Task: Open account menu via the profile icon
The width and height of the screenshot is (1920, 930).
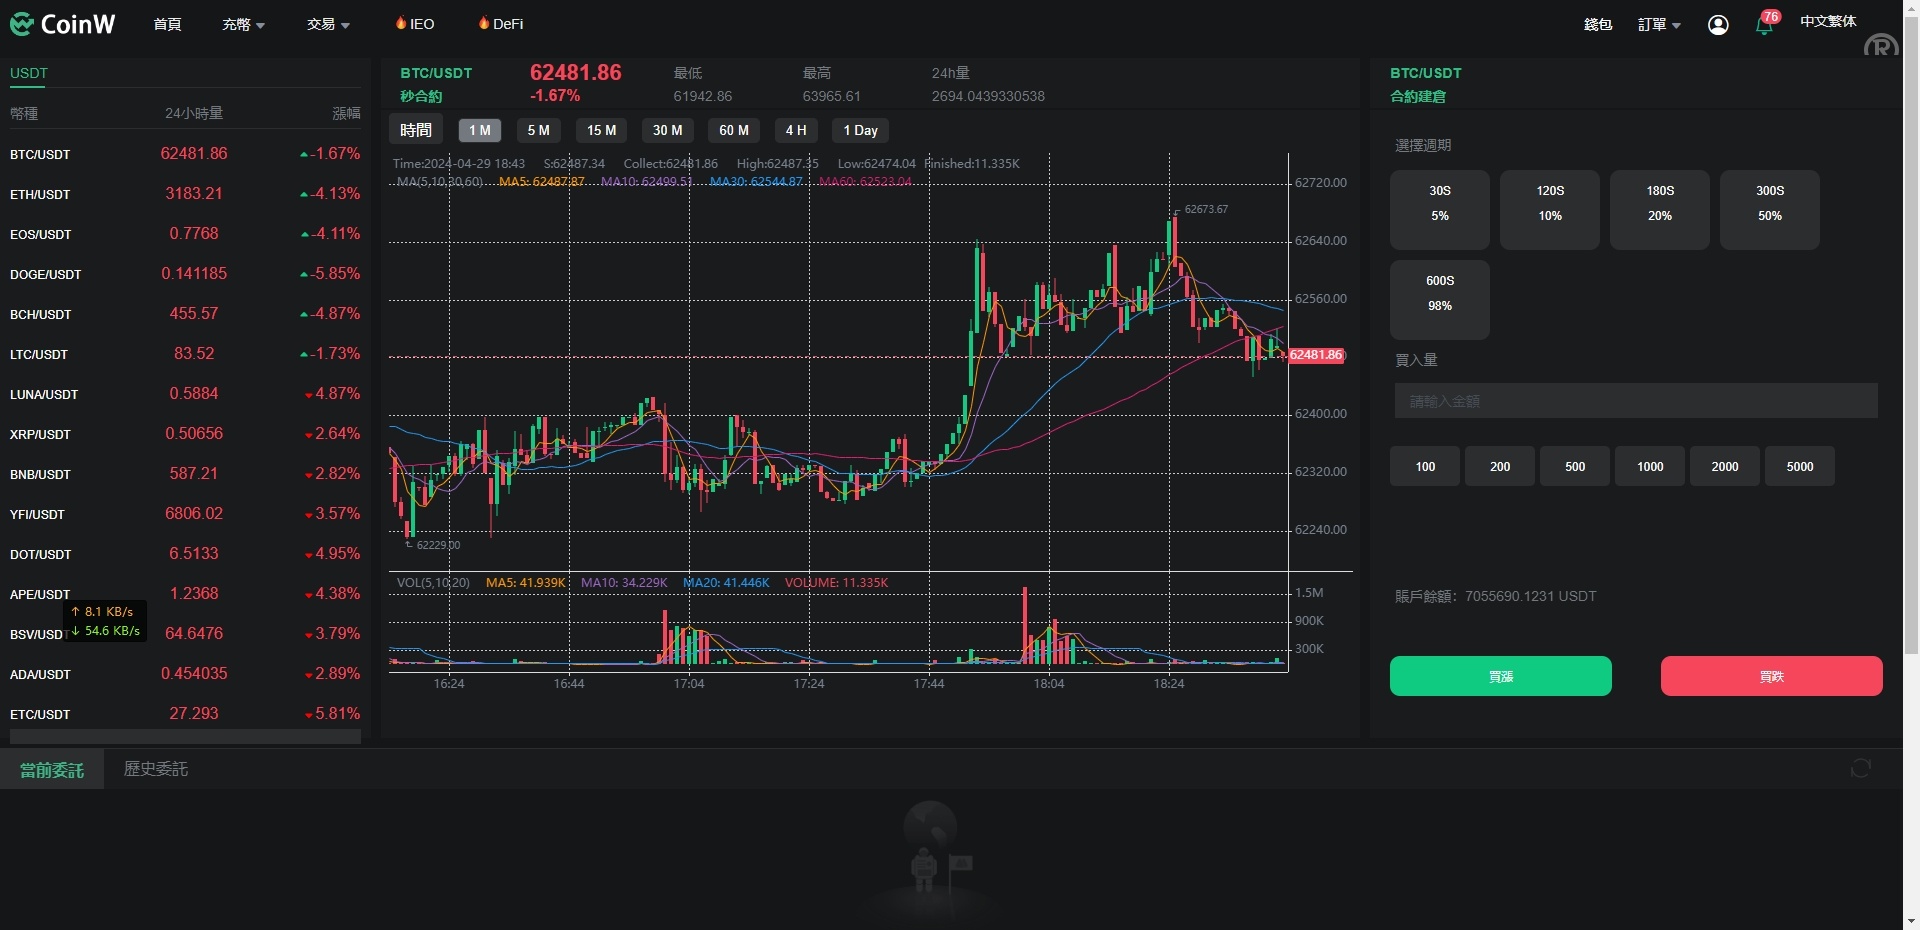Action: tap(1718, 25)
